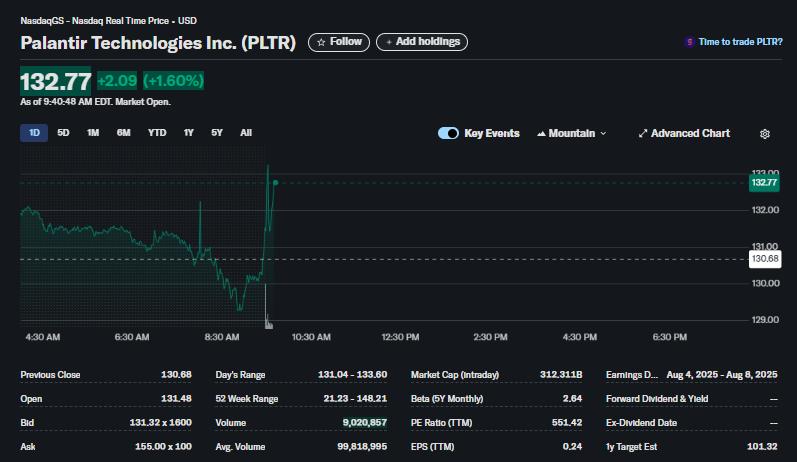Click the As of 9:40:48 AM EDT timestamp
797x462 pixels.
96,102
